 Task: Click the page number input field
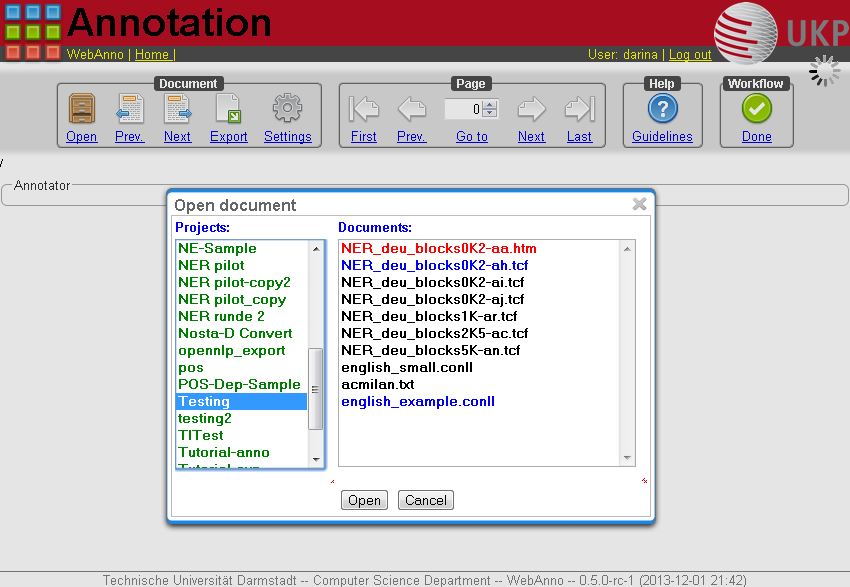(x=463, y=109)
